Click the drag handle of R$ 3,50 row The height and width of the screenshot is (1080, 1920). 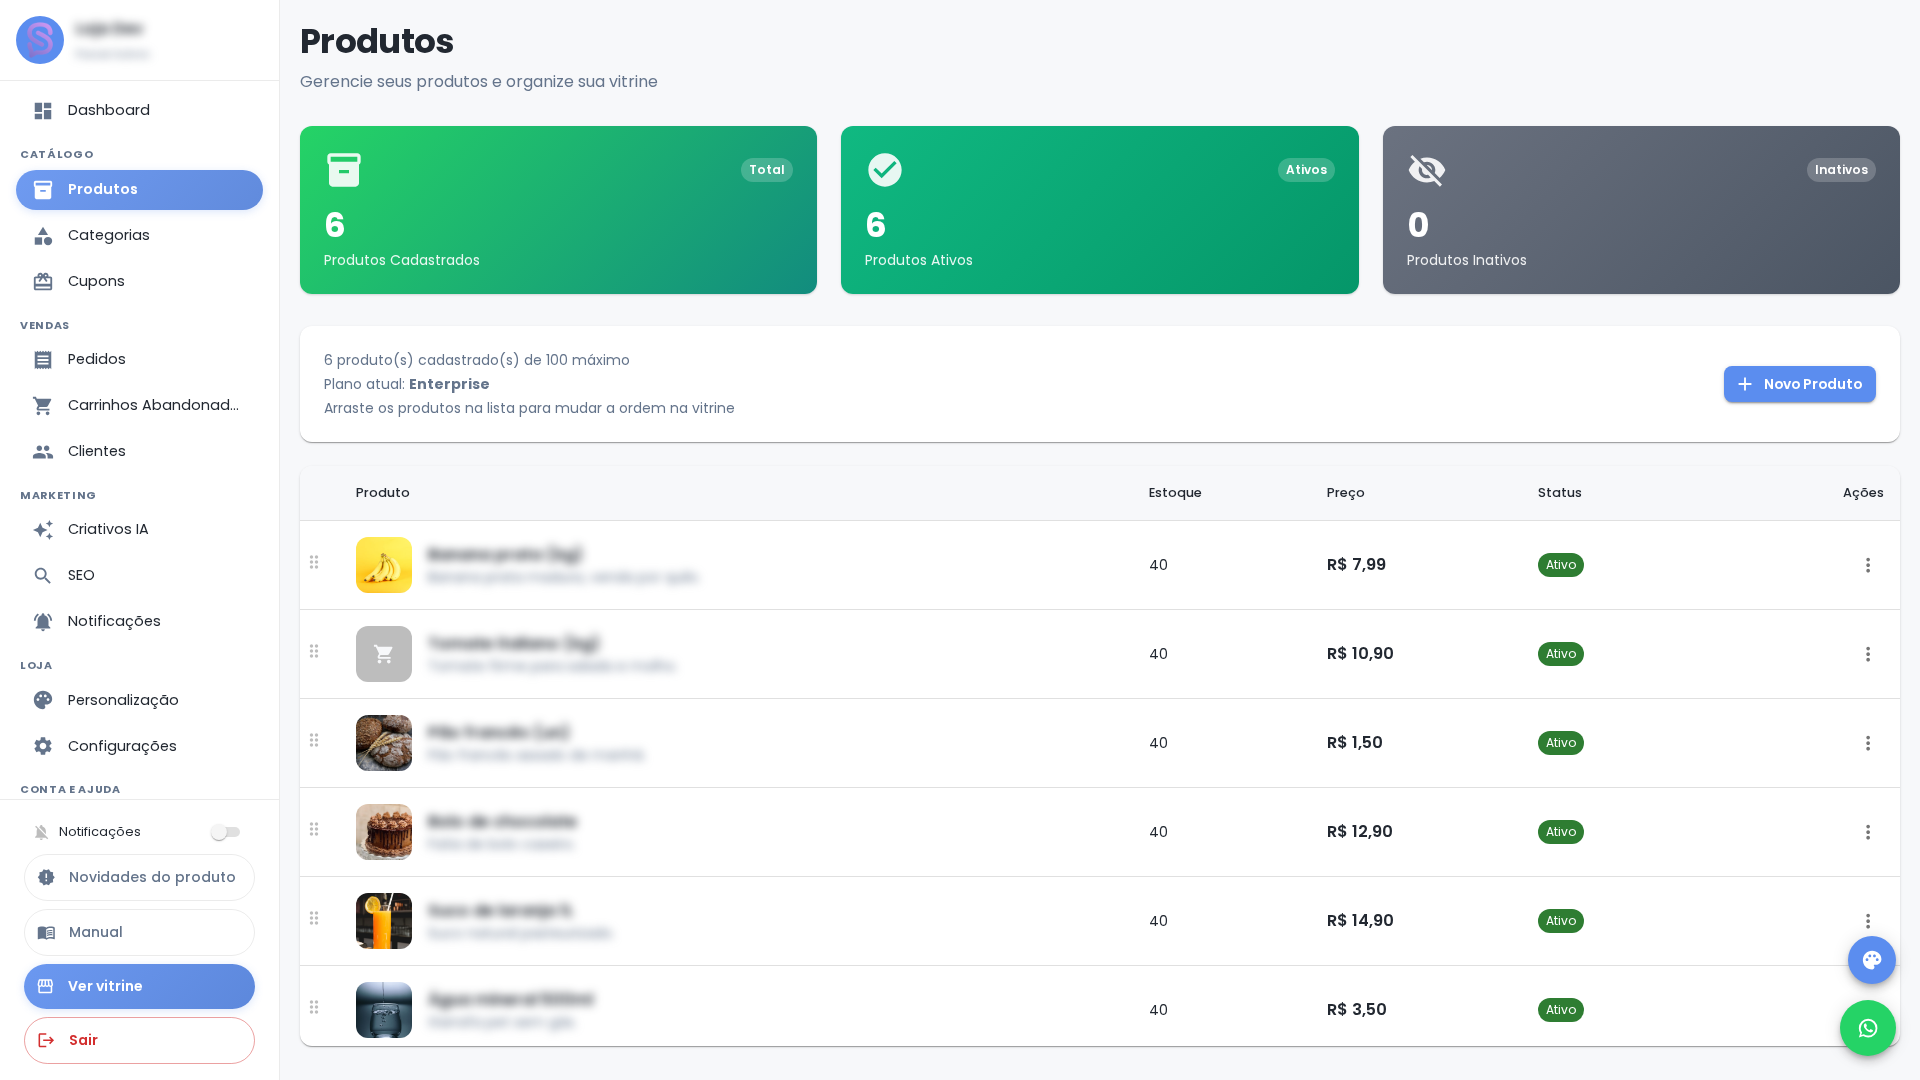tap(314, 1007)
